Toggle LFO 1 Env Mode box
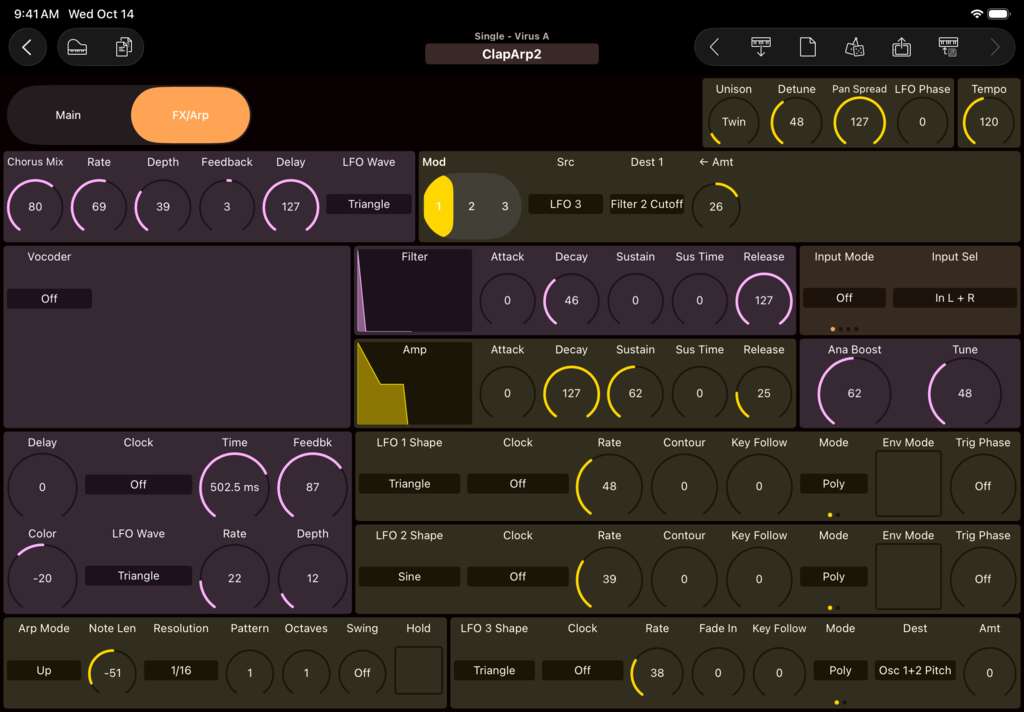The width and height of the screenshot is (1024, 712). coord(908,484)
